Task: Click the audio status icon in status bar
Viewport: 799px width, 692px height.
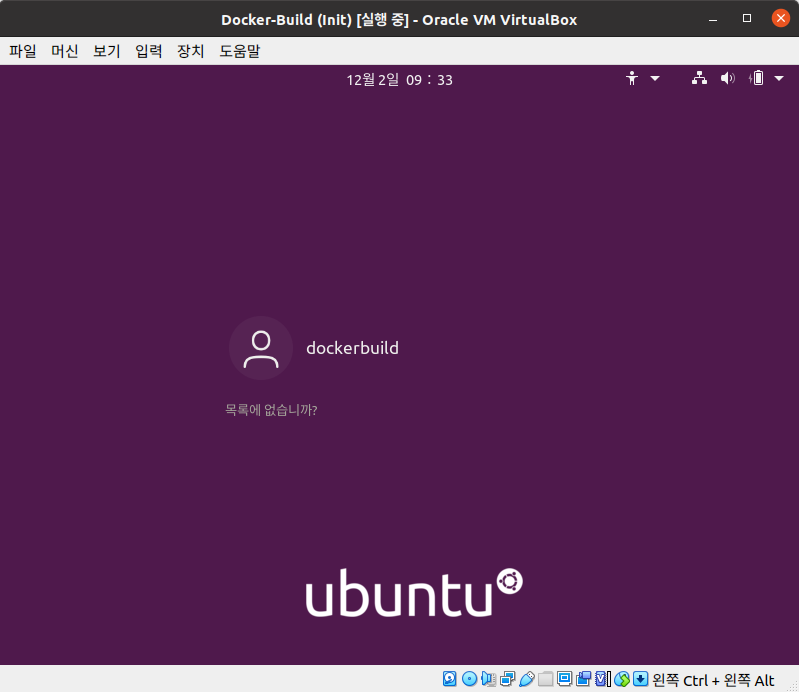Action: (x=488, y=679)
